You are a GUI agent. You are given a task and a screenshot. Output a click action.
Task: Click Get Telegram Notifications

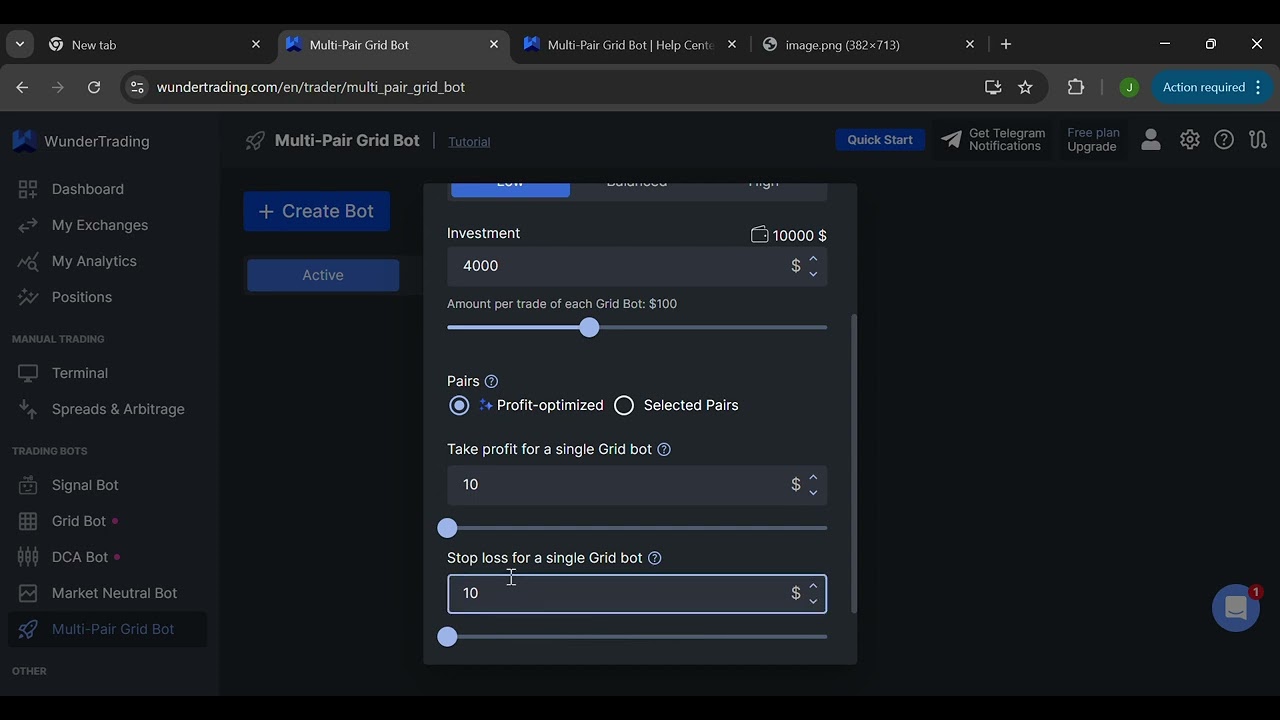(993, 140)
